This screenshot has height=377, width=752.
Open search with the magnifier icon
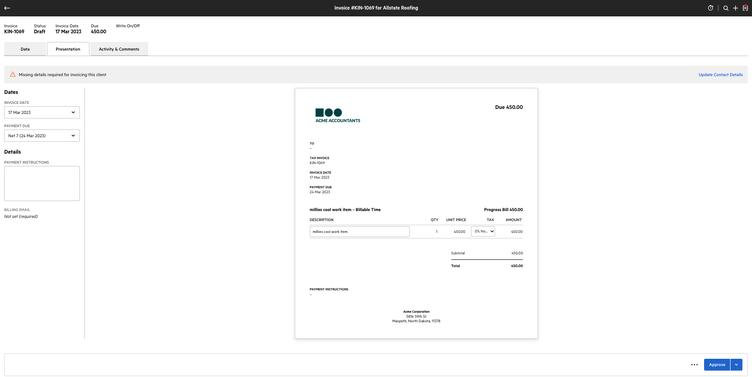(726, 8)
